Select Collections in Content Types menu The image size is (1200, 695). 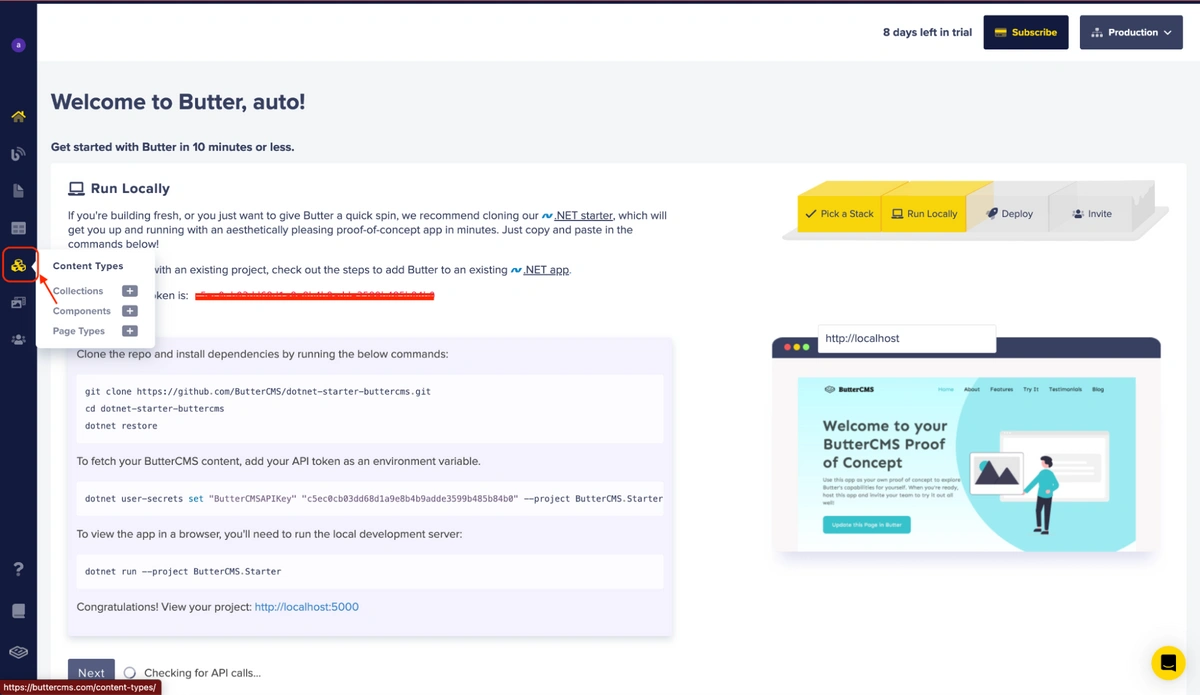click(x=78, y=291)
